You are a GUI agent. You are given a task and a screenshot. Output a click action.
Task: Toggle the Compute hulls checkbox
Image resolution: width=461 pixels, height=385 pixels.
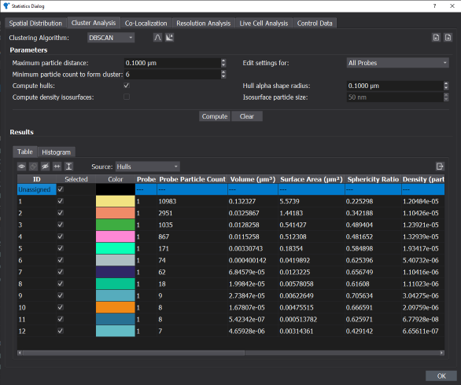[126, 86]
